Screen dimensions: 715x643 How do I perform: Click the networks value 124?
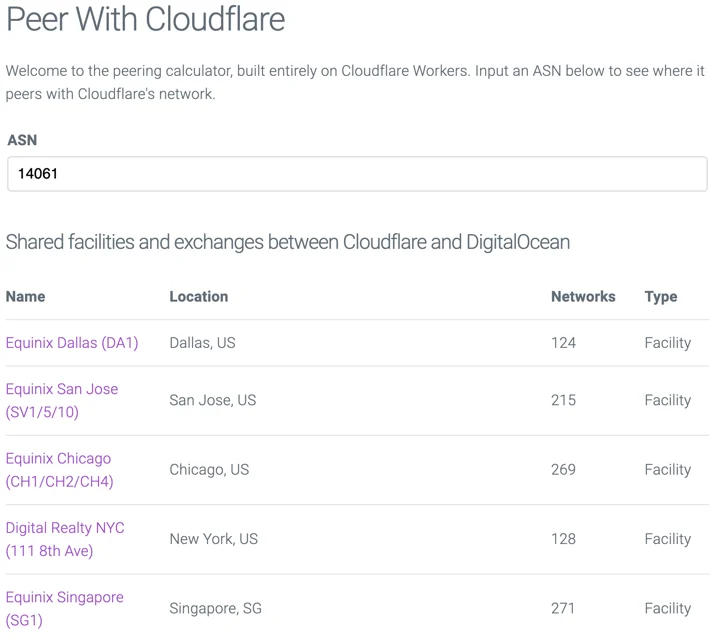[564, 343]
